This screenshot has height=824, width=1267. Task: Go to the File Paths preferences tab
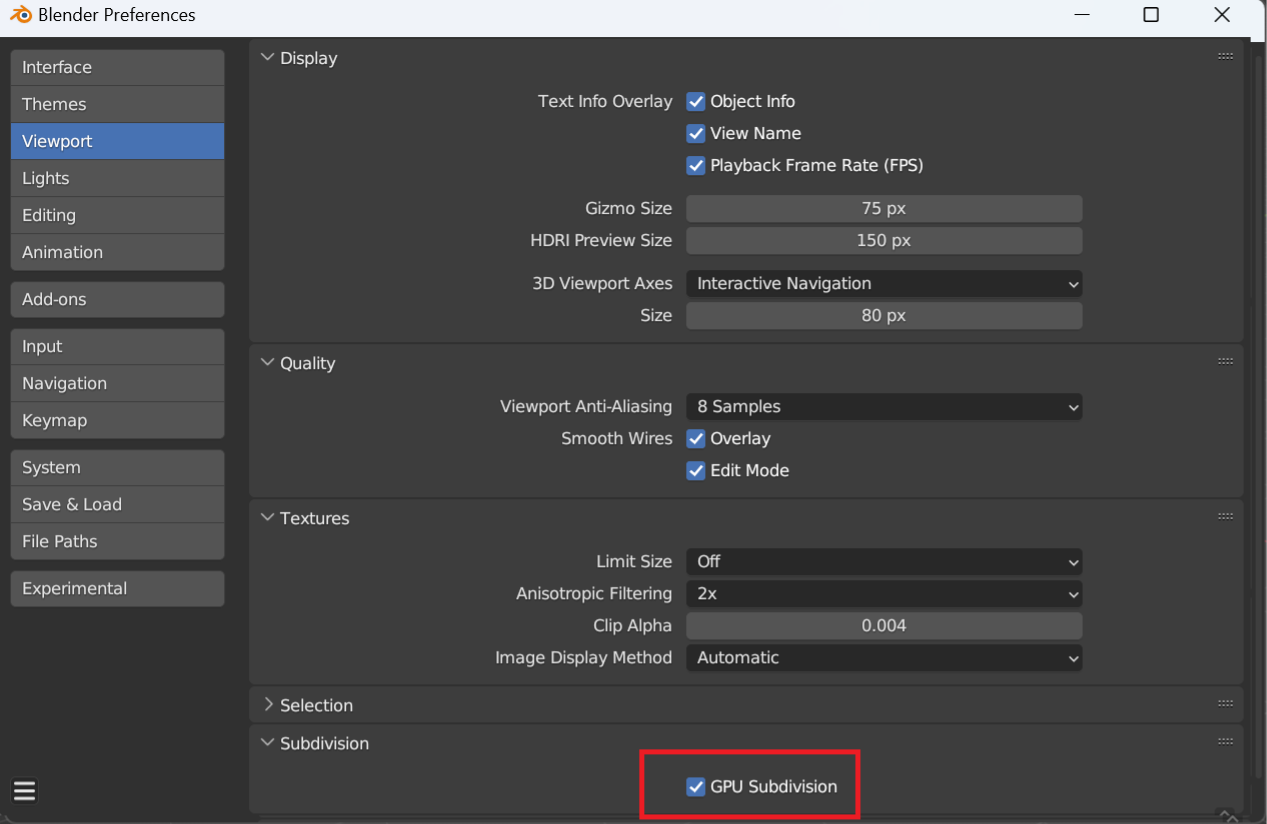point(117,541)
